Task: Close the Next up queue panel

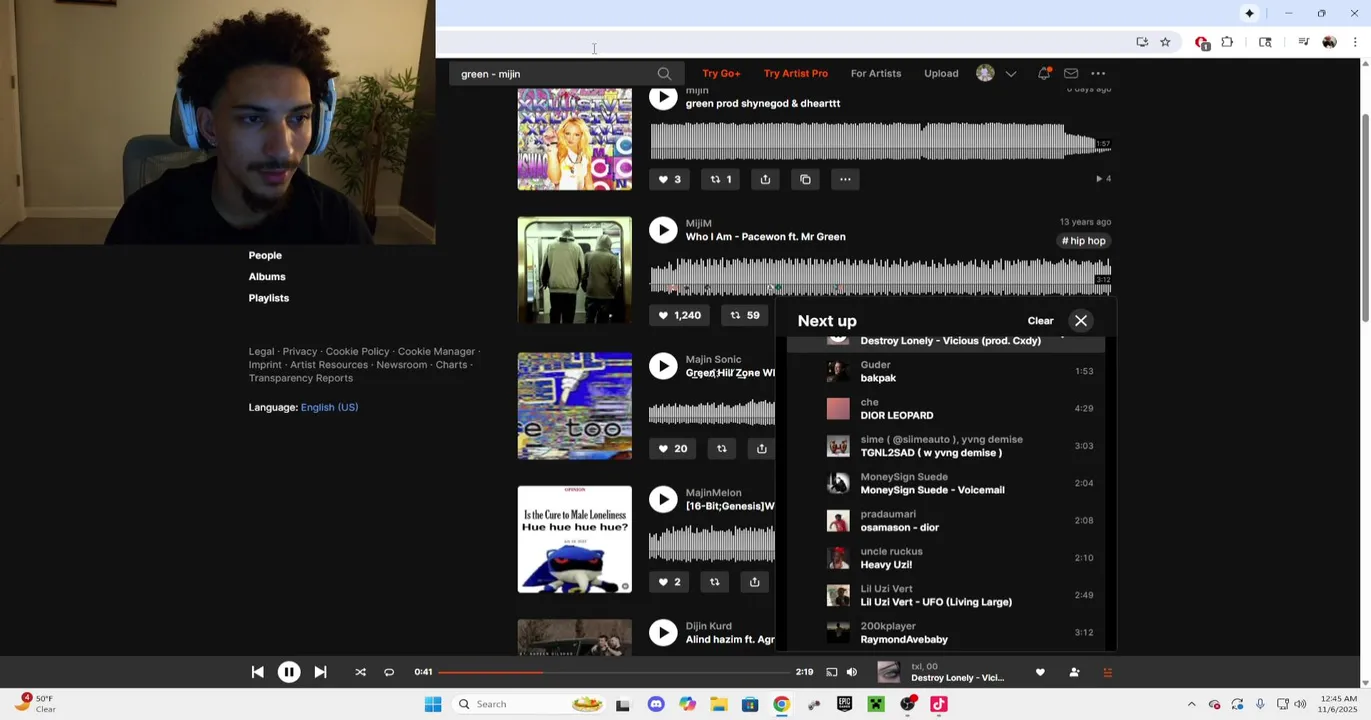Action: (1081, 321)
